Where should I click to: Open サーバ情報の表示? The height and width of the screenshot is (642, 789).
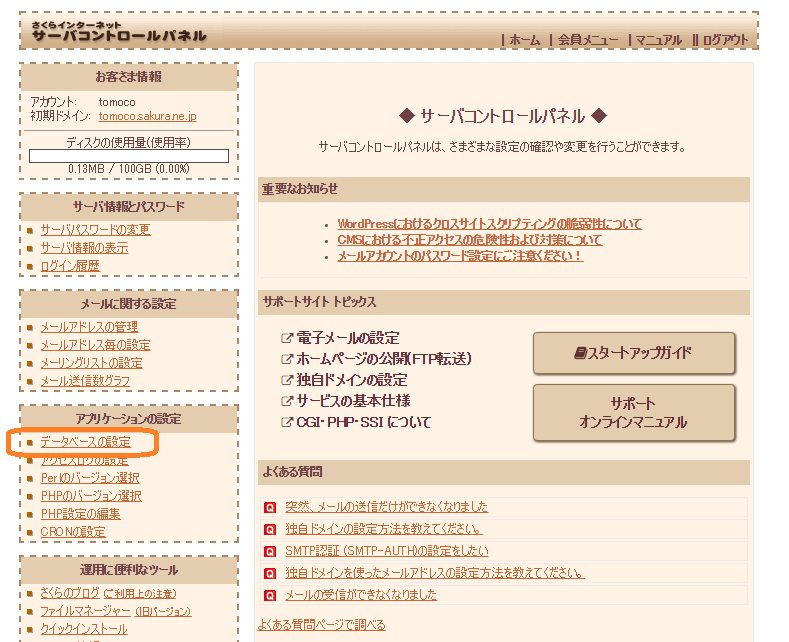pos(84,248)
